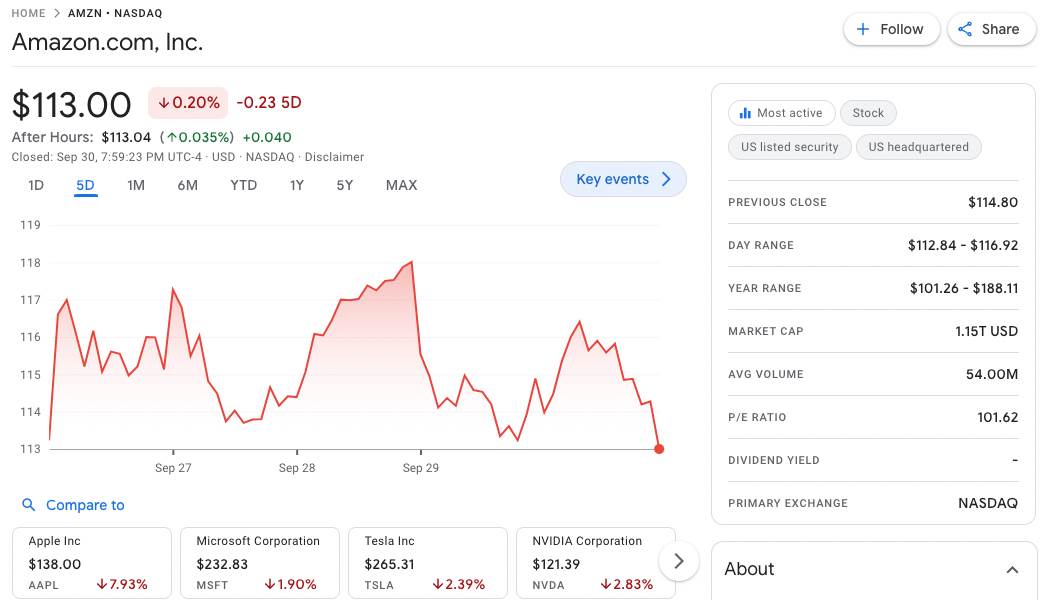Click the magnifying glass beside Compare to
Viewport: 1044px width, 600px height.
coord(29,505)
